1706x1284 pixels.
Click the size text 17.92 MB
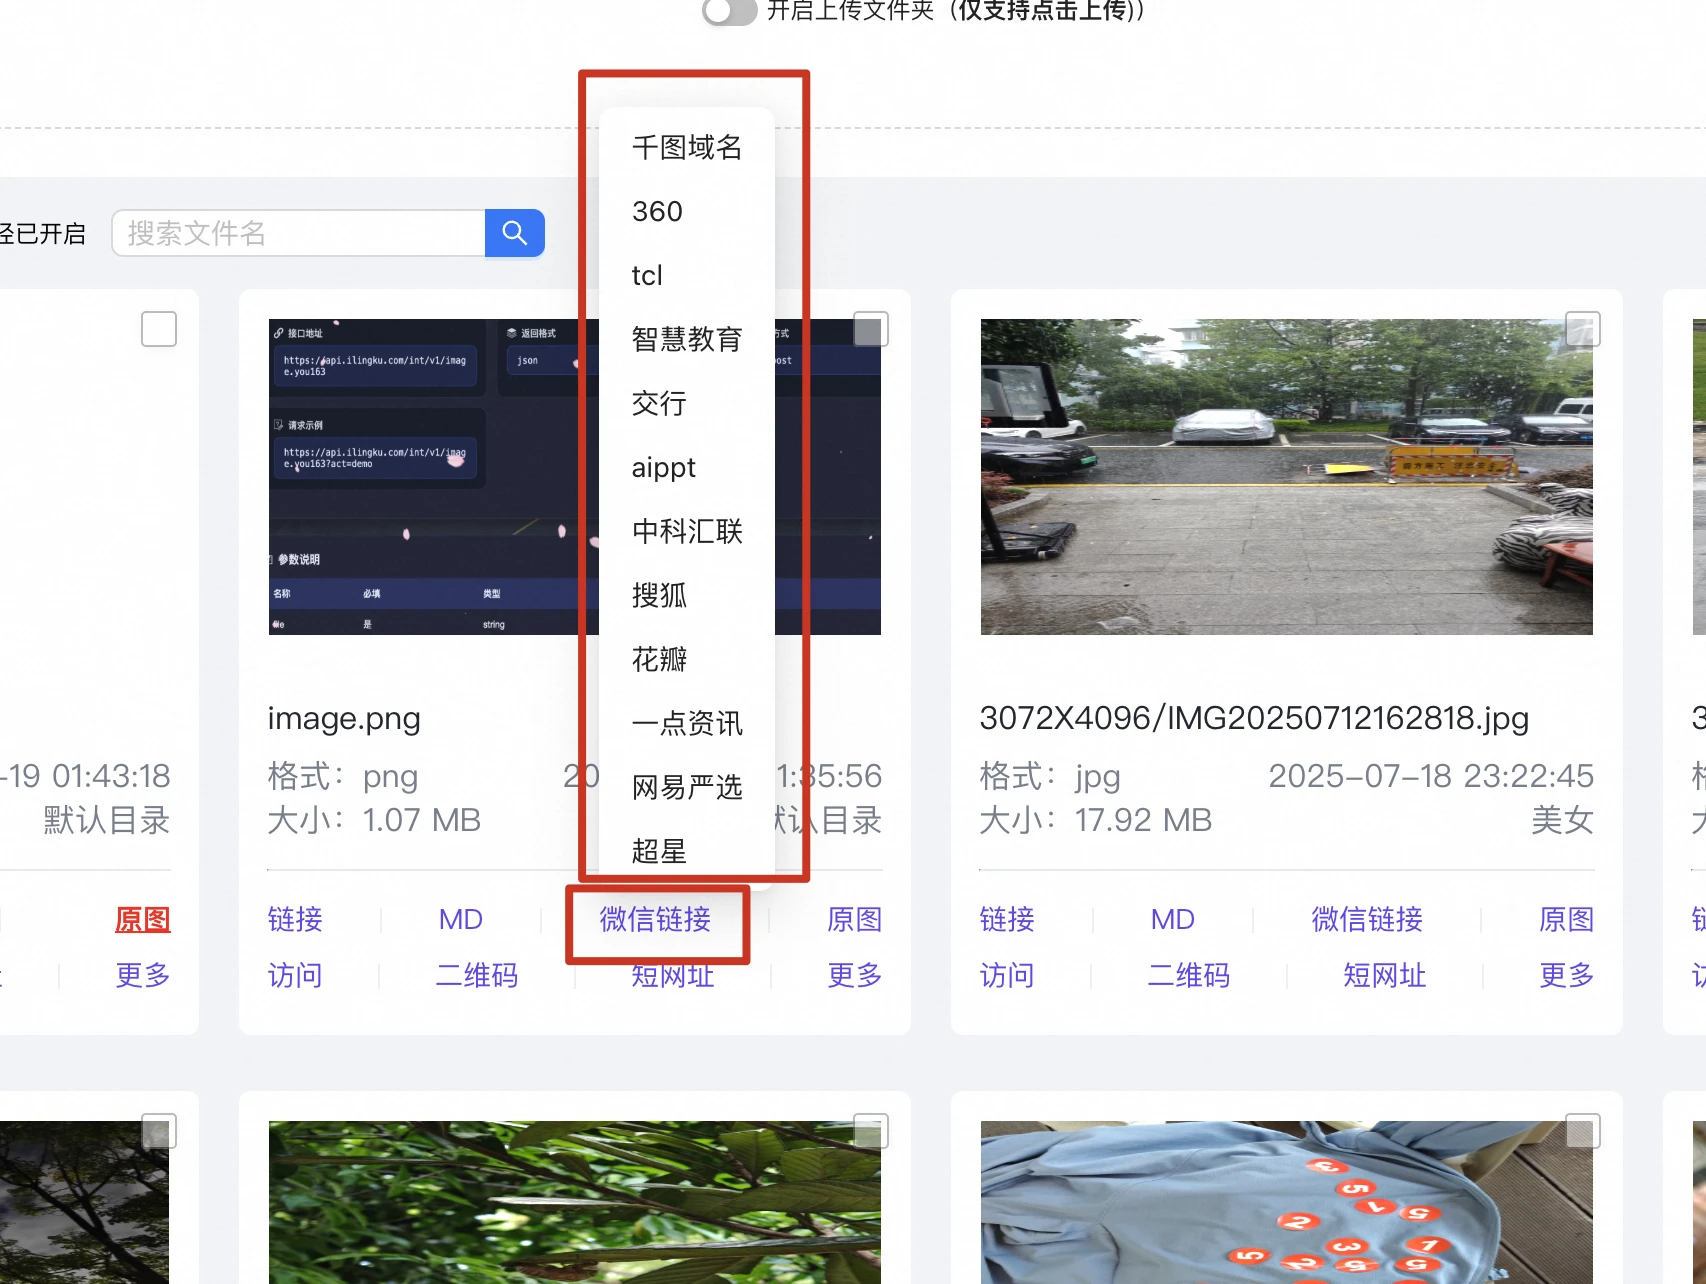coord(1143,820)
